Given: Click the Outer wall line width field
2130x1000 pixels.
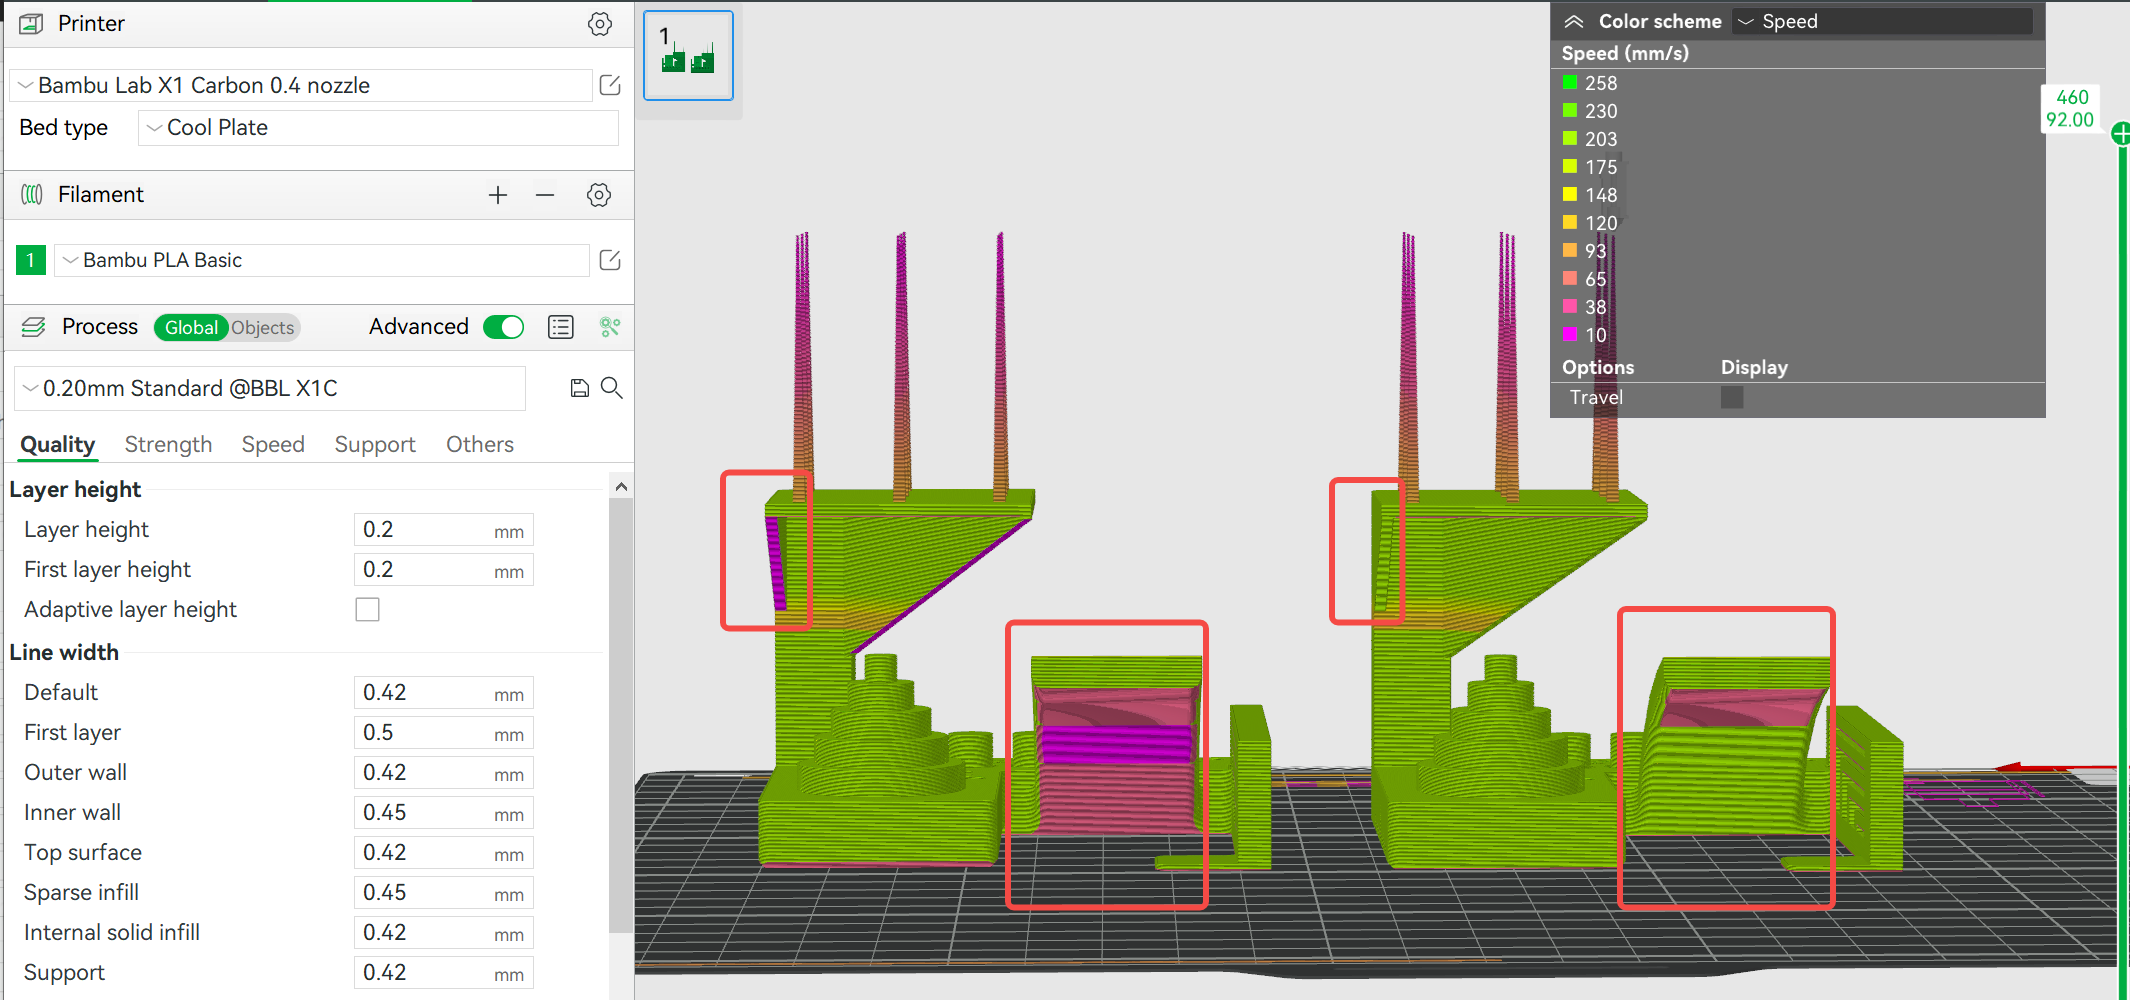Looking at the screenshot, I should coord(444,773).
